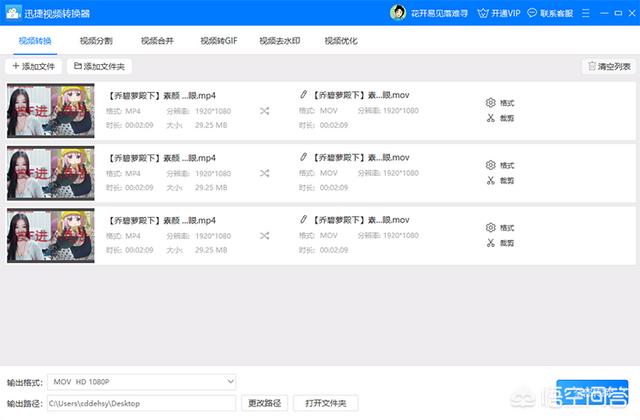Screen dimensions: 640x420
Task: Open the 视频合并 tab
Action: tap(157, 41)
